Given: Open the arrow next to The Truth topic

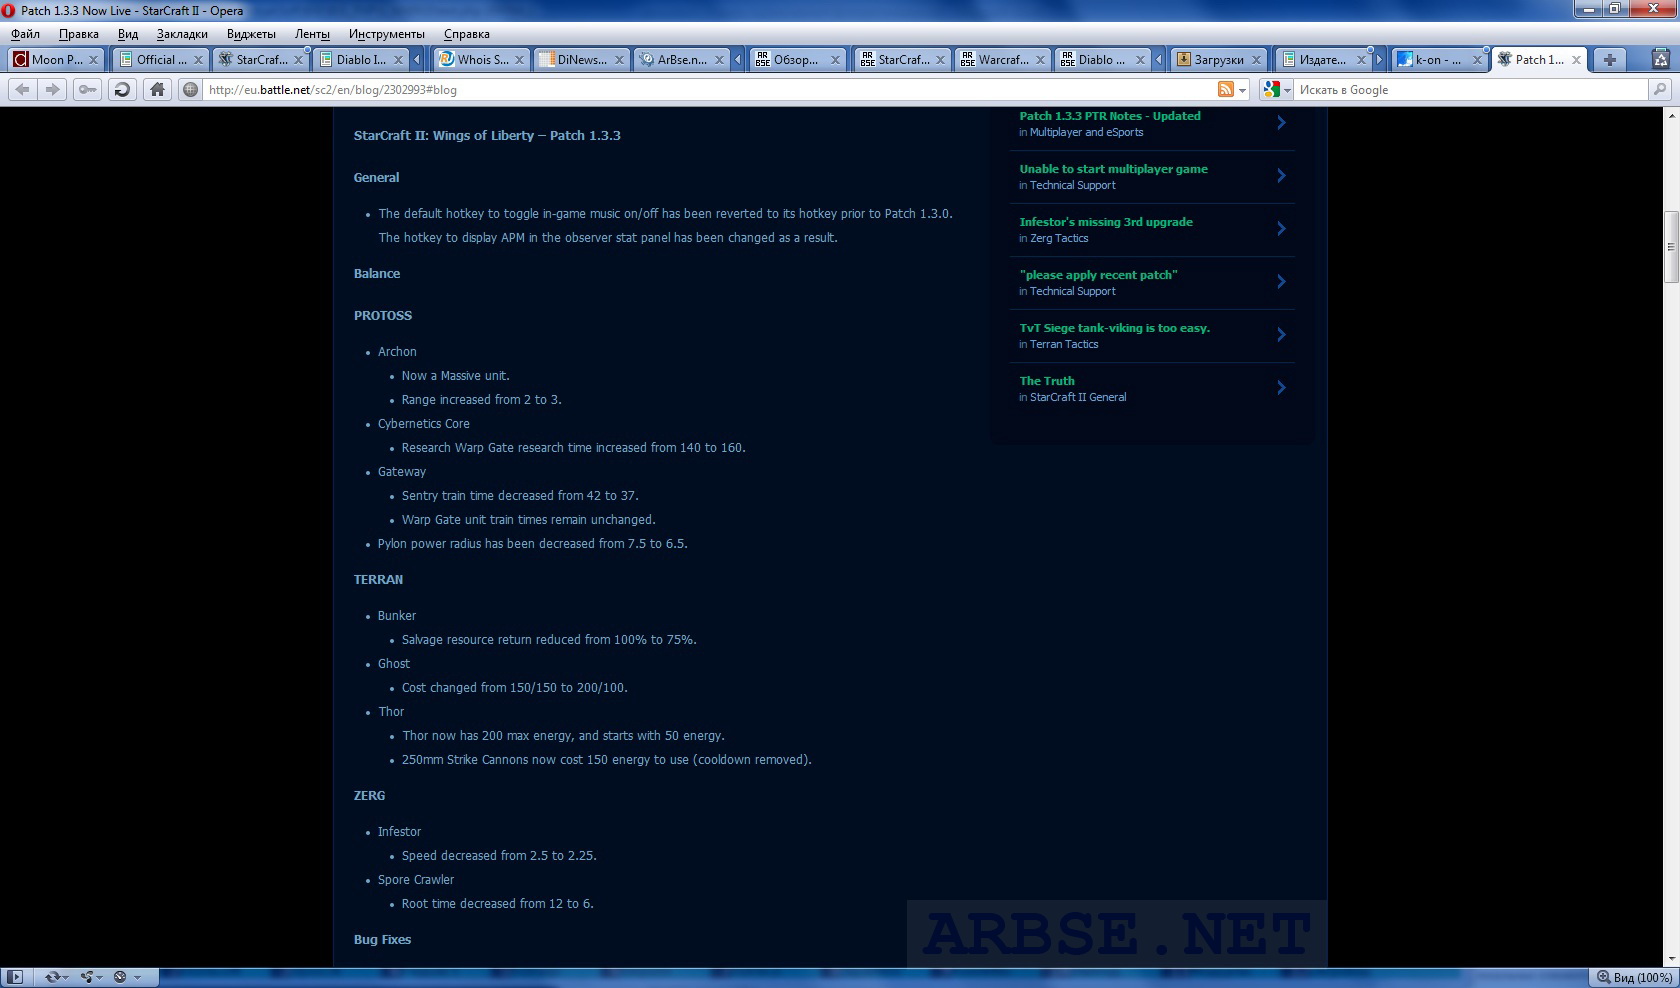Looking at the screenshot, I should pos(1281,388).
